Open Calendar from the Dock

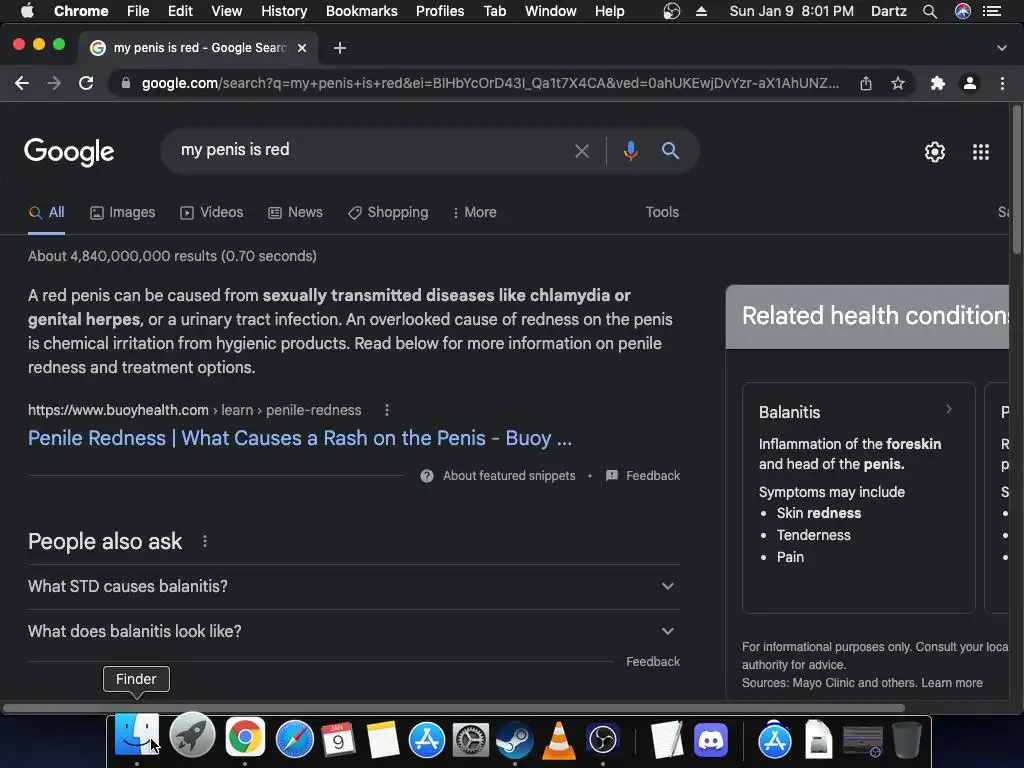tap(338, 739)
